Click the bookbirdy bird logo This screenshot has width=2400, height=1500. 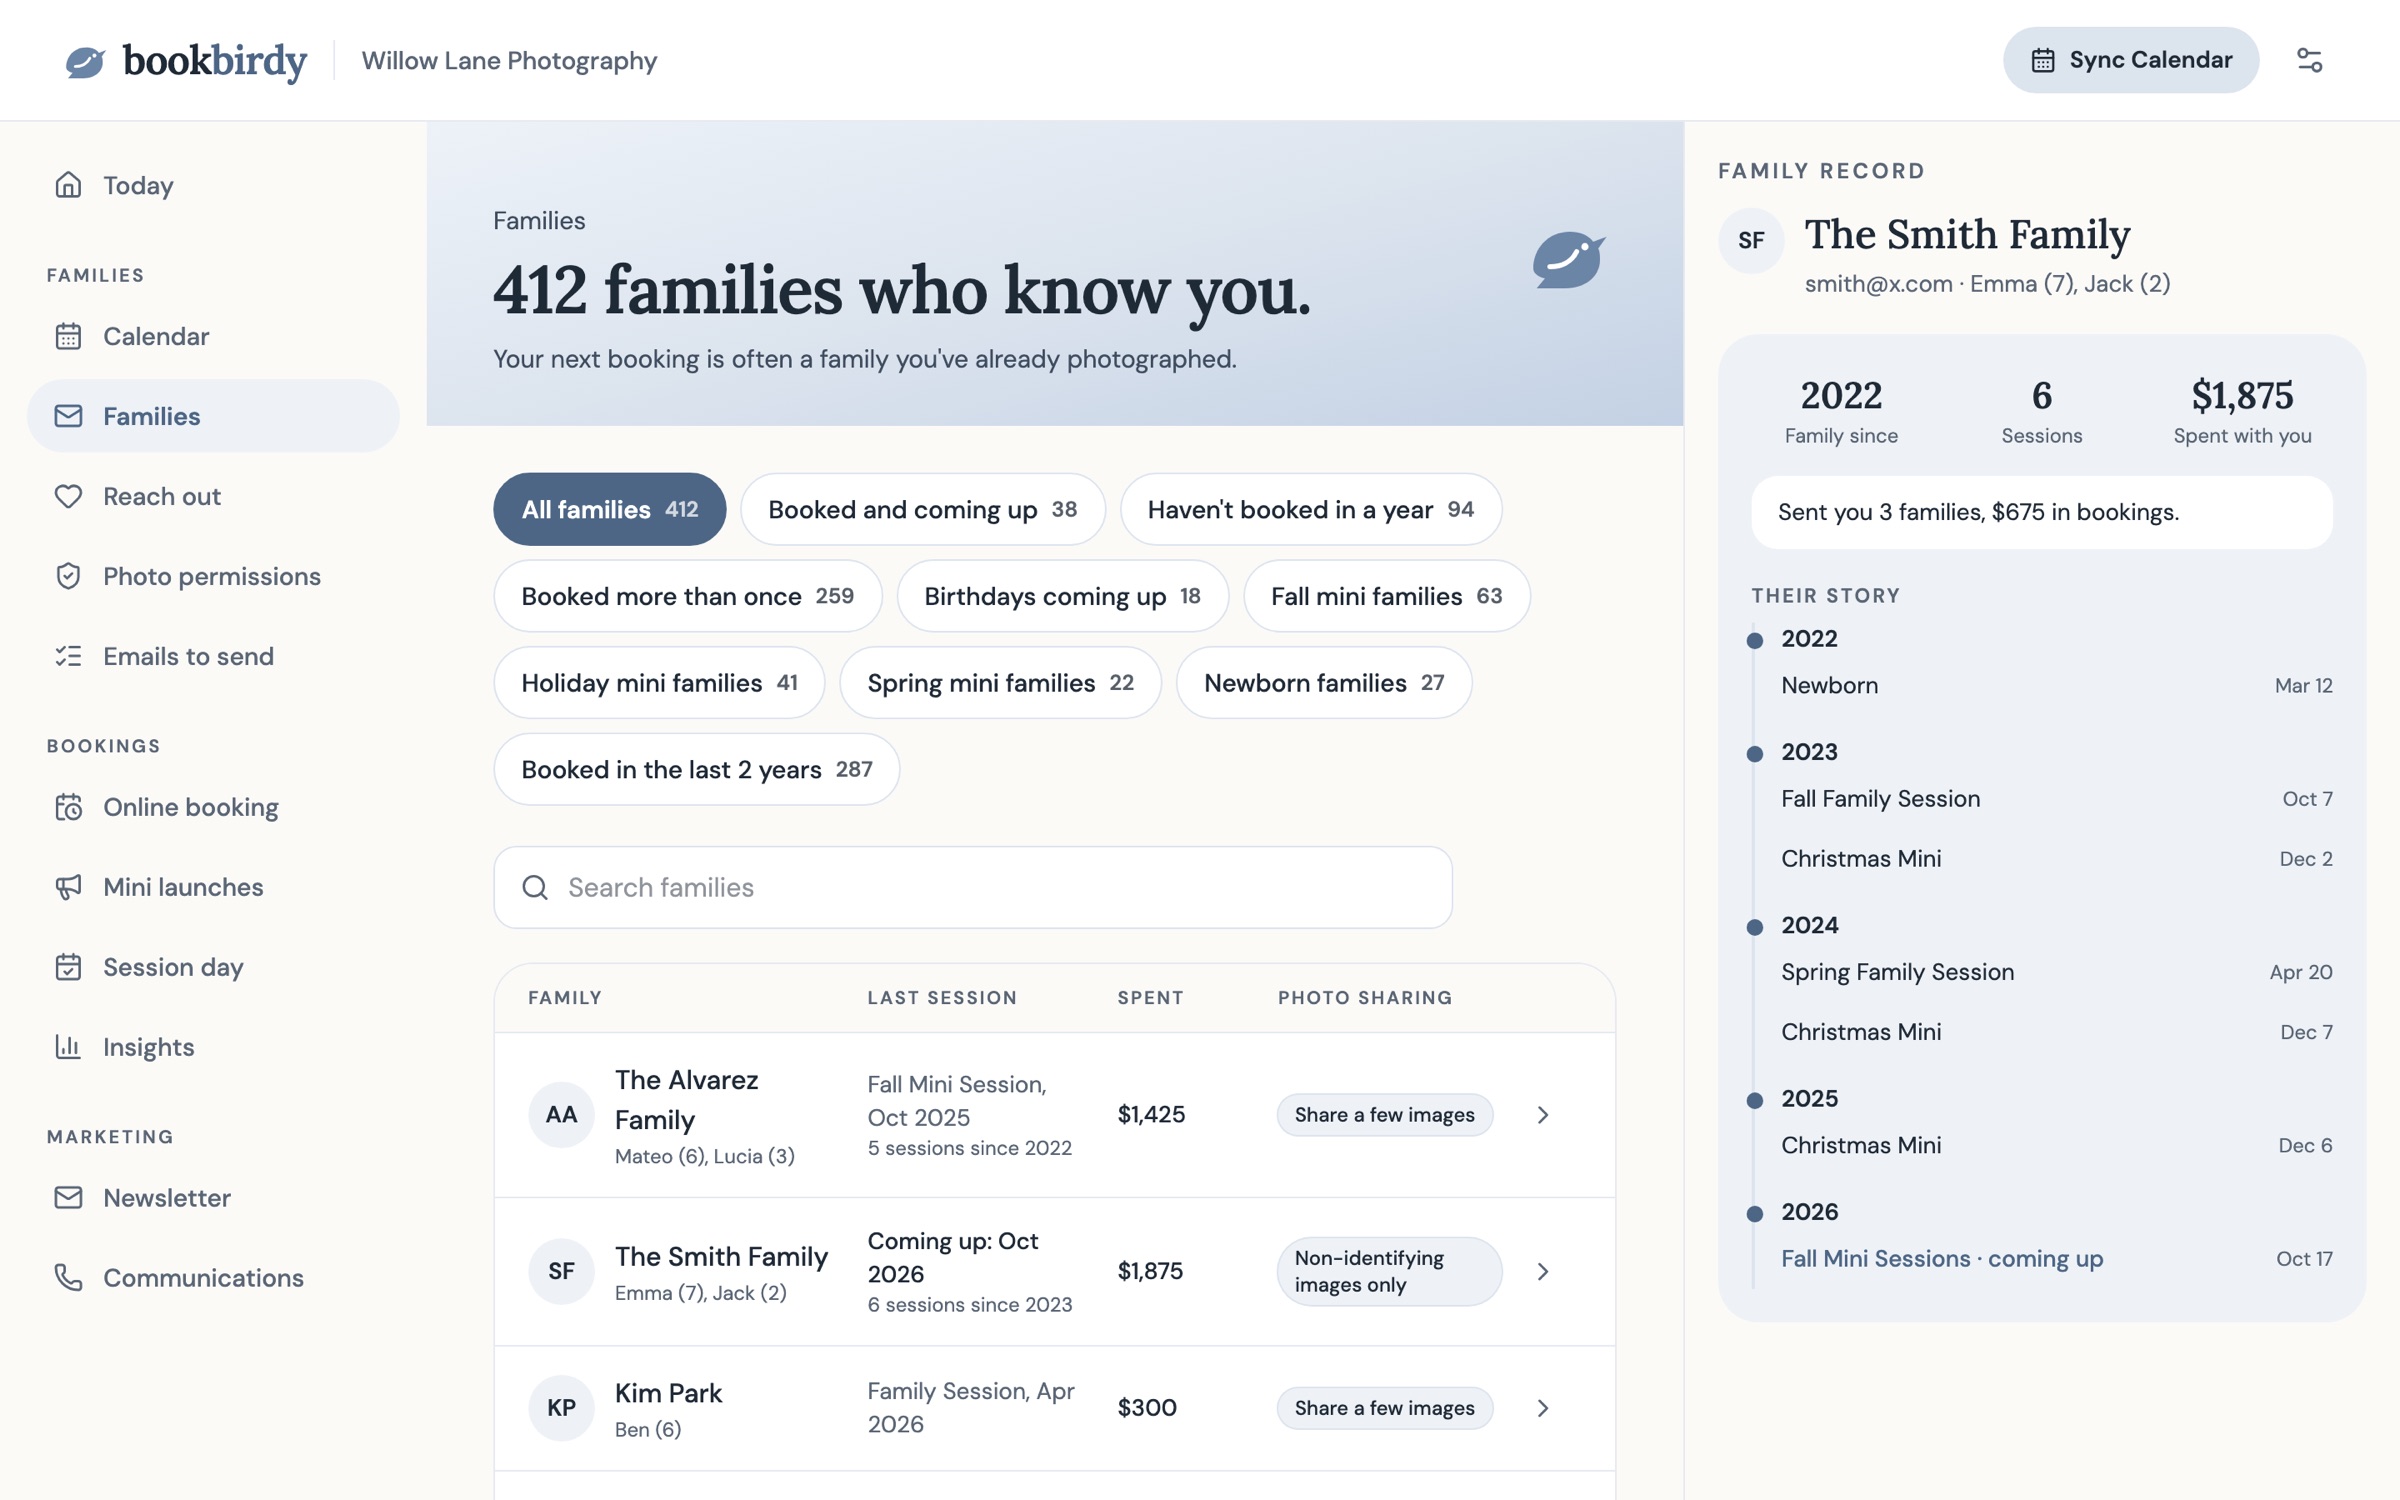click(85, 61)
